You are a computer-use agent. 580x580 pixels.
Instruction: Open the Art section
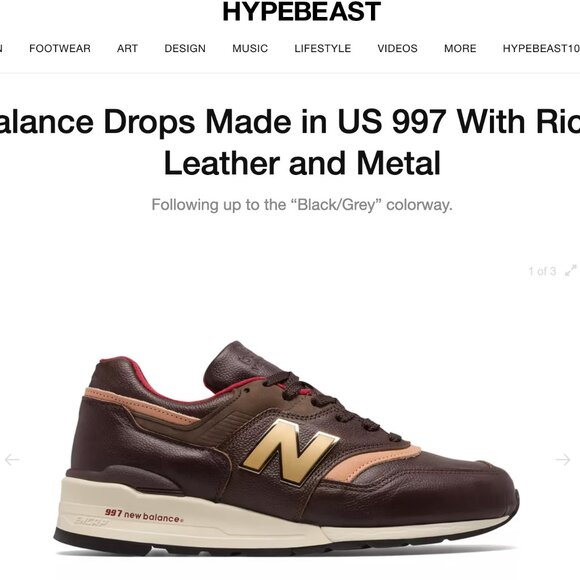pyautogui.click(x=127, y=48)
